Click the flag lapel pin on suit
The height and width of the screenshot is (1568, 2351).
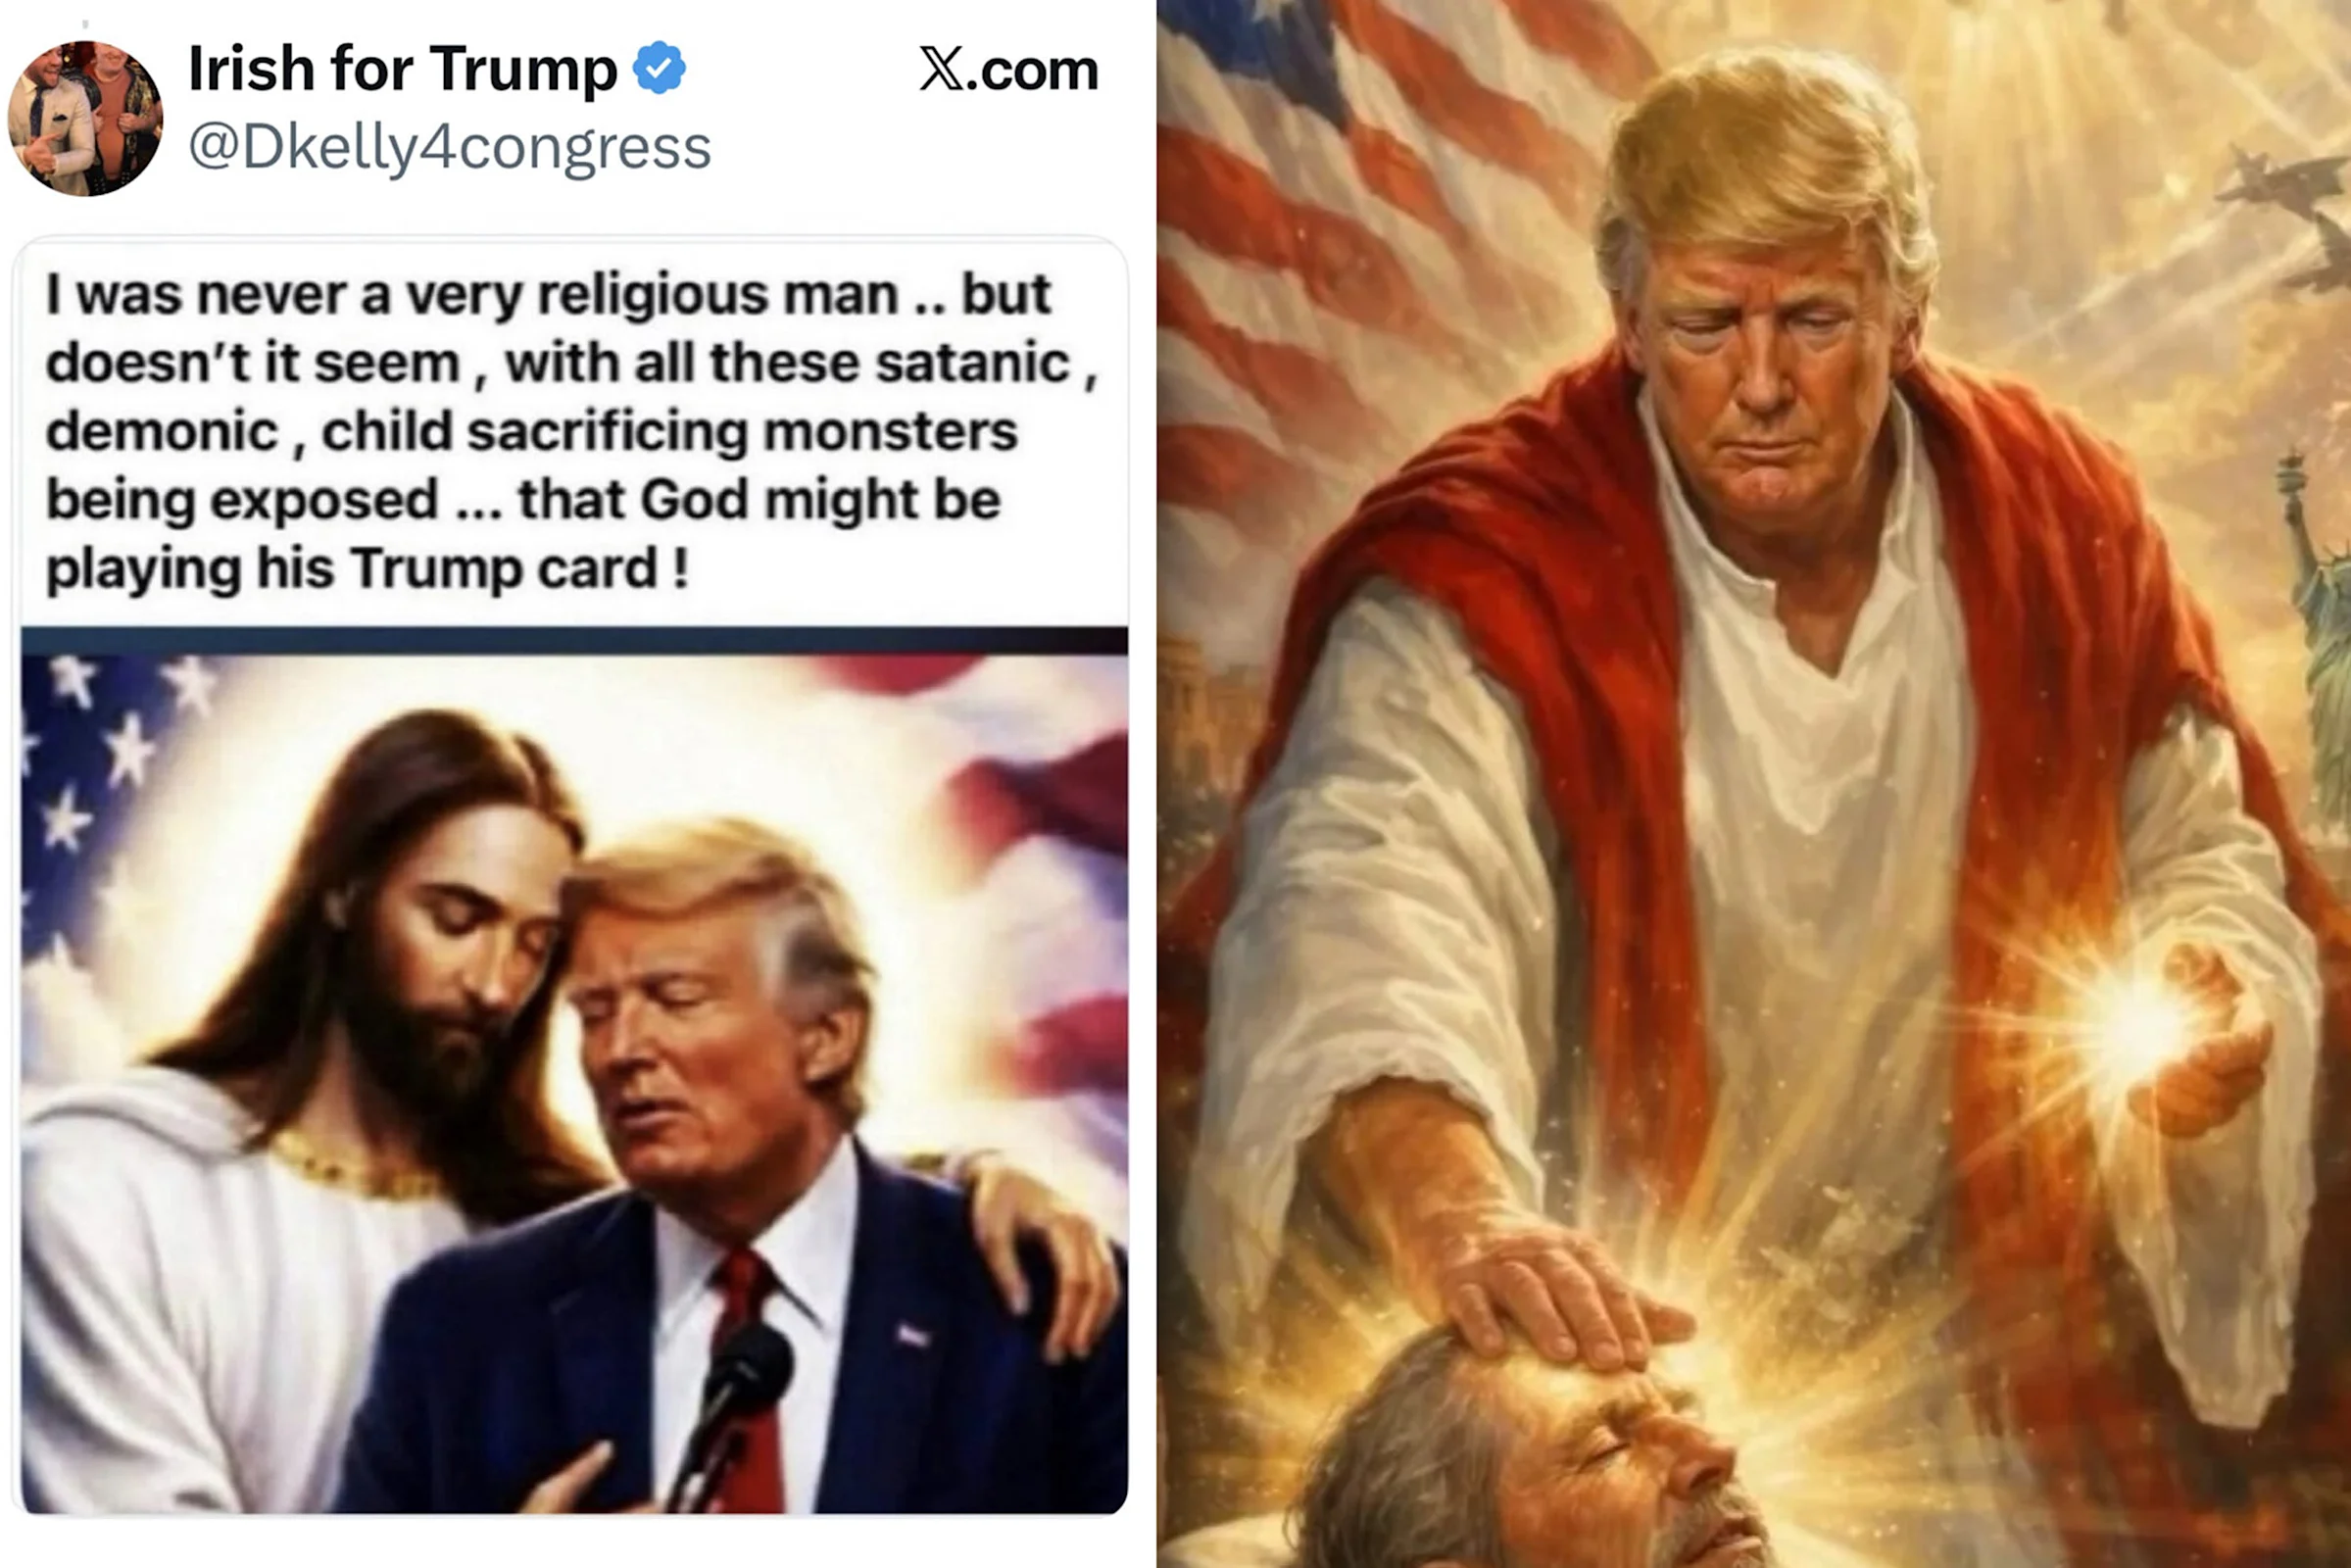click(911, 1335)
